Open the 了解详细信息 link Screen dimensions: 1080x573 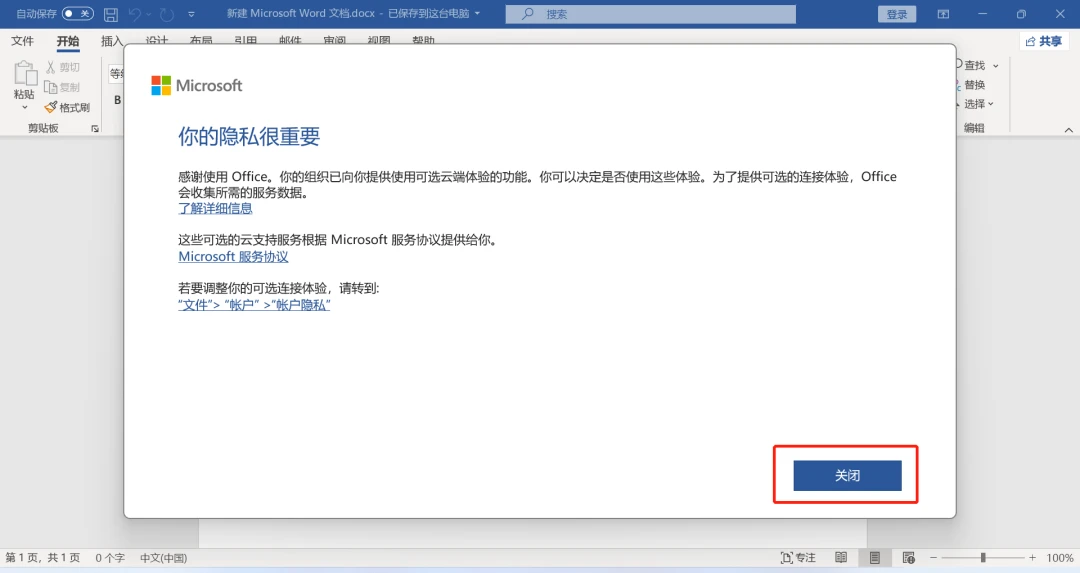click(x=215, y=208)
